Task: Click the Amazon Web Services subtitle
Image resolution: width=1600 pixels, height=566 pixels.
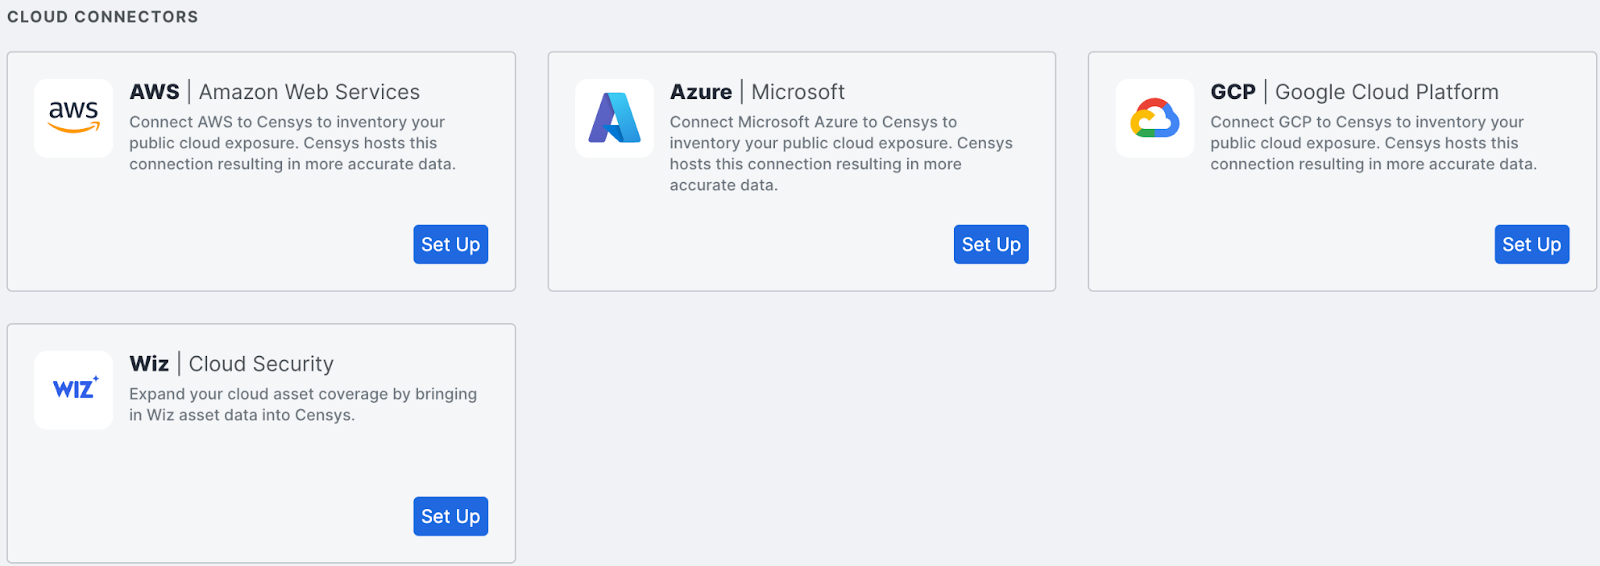Action: 309,92
